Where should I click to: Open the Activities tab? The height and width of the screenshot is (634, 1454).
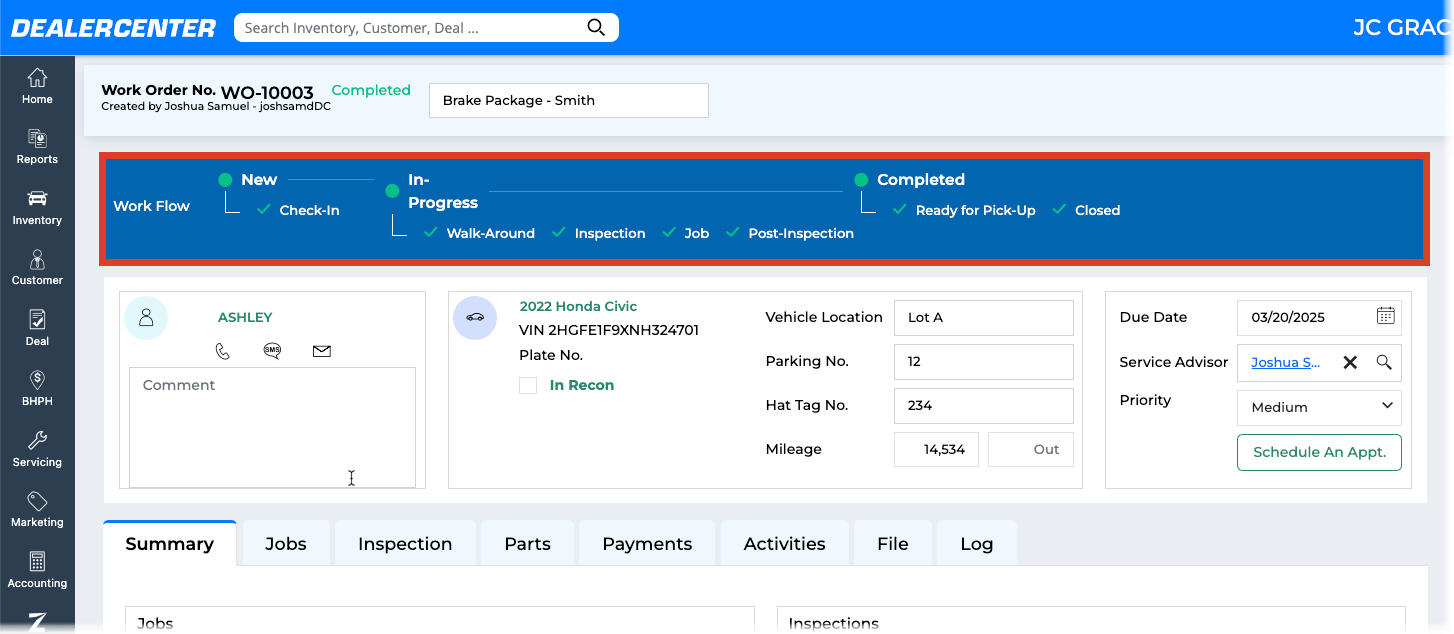click(785, 544)
